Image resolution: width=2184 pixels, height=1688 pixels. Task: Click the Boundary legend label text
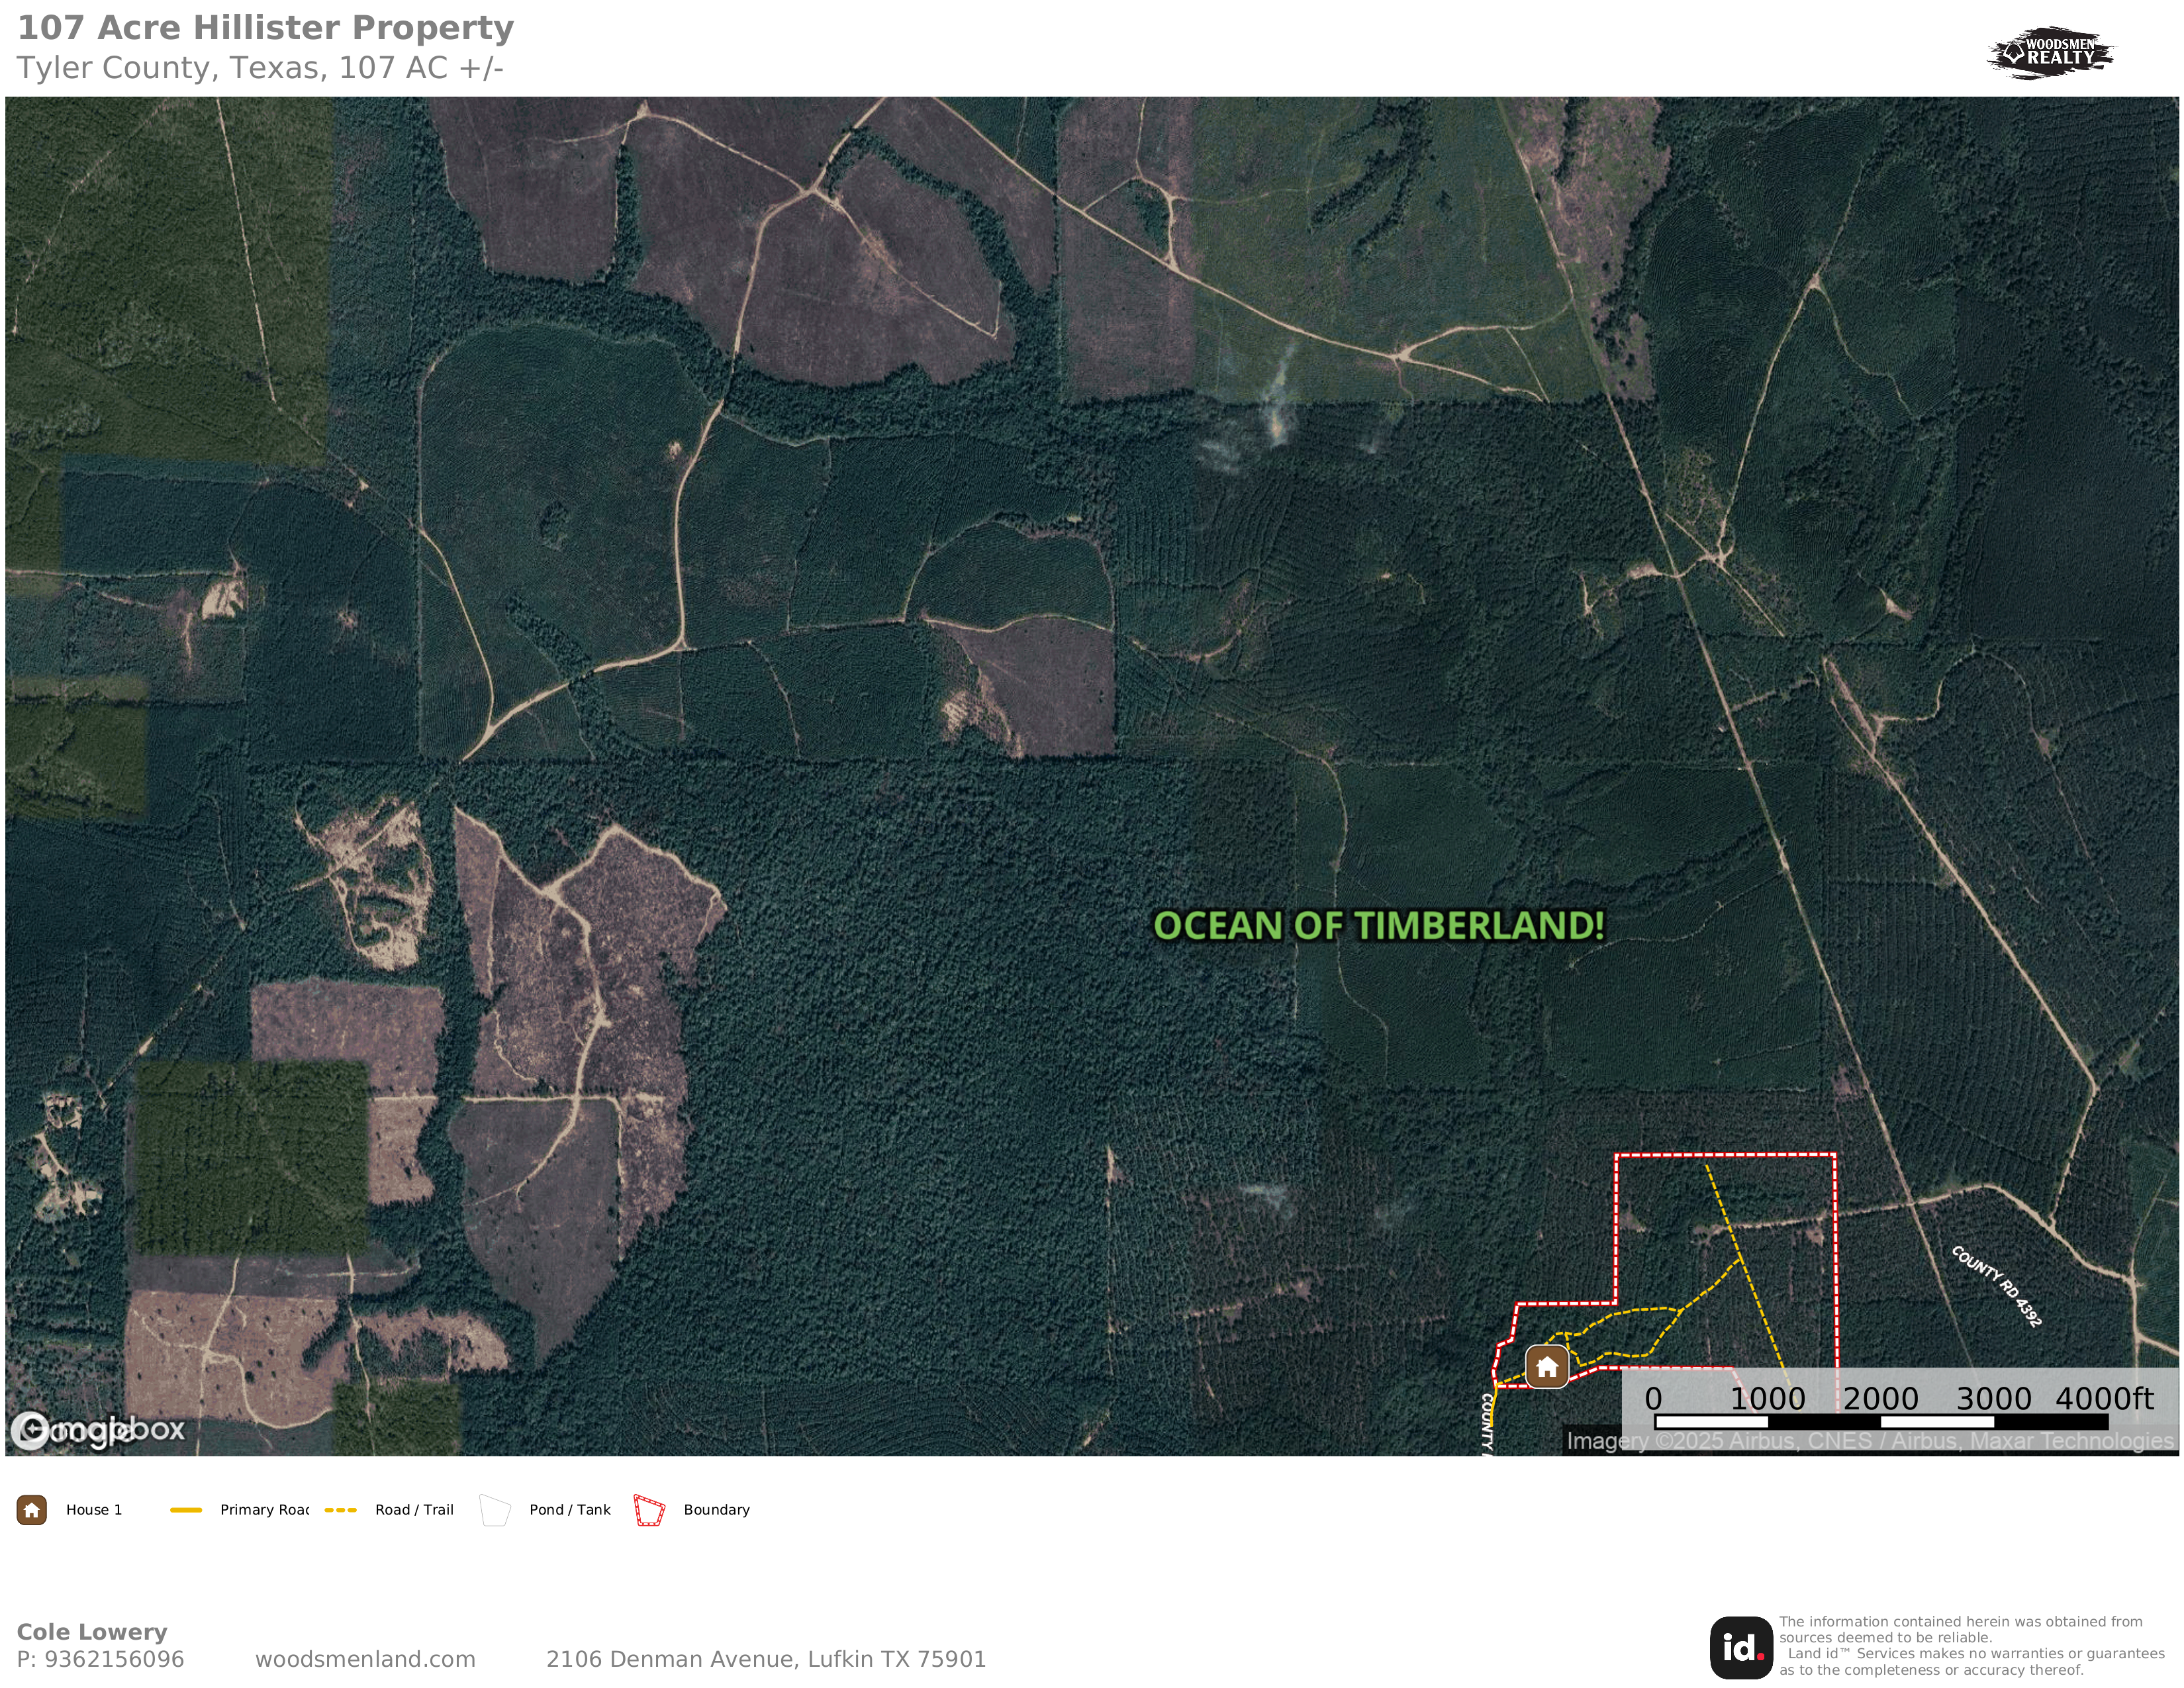716,1510
